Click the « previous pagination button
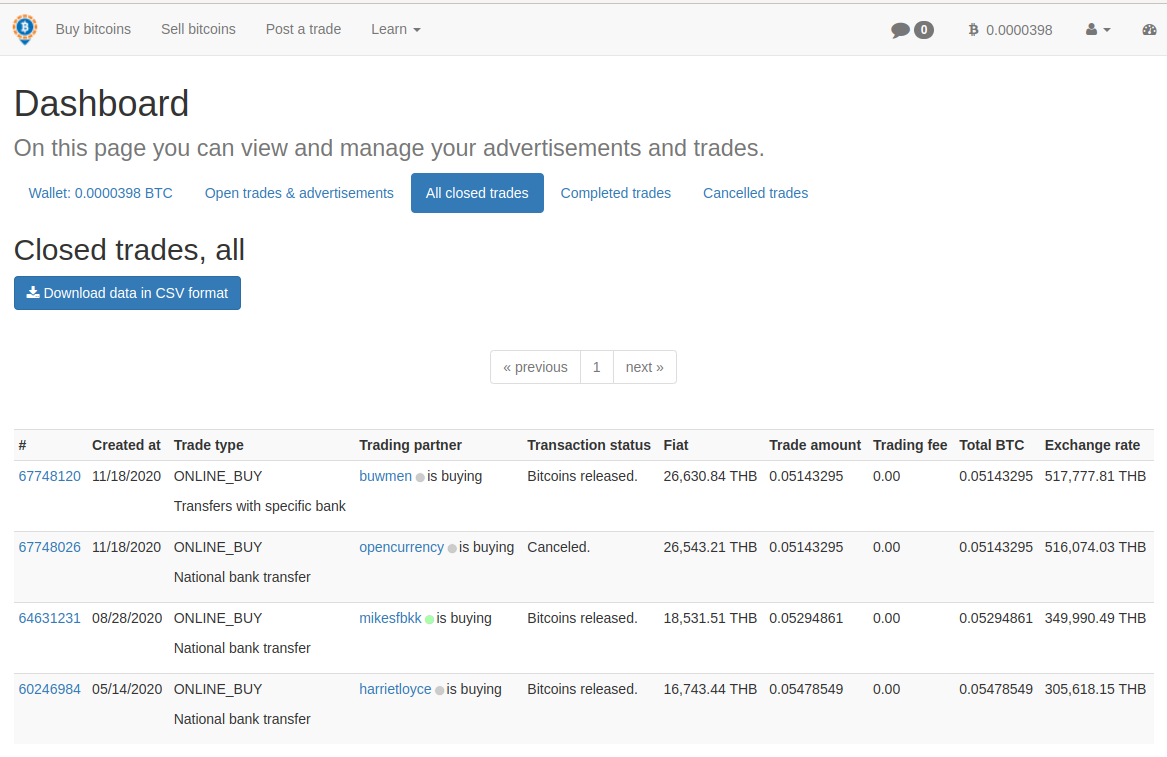 [x=535, y=367]
